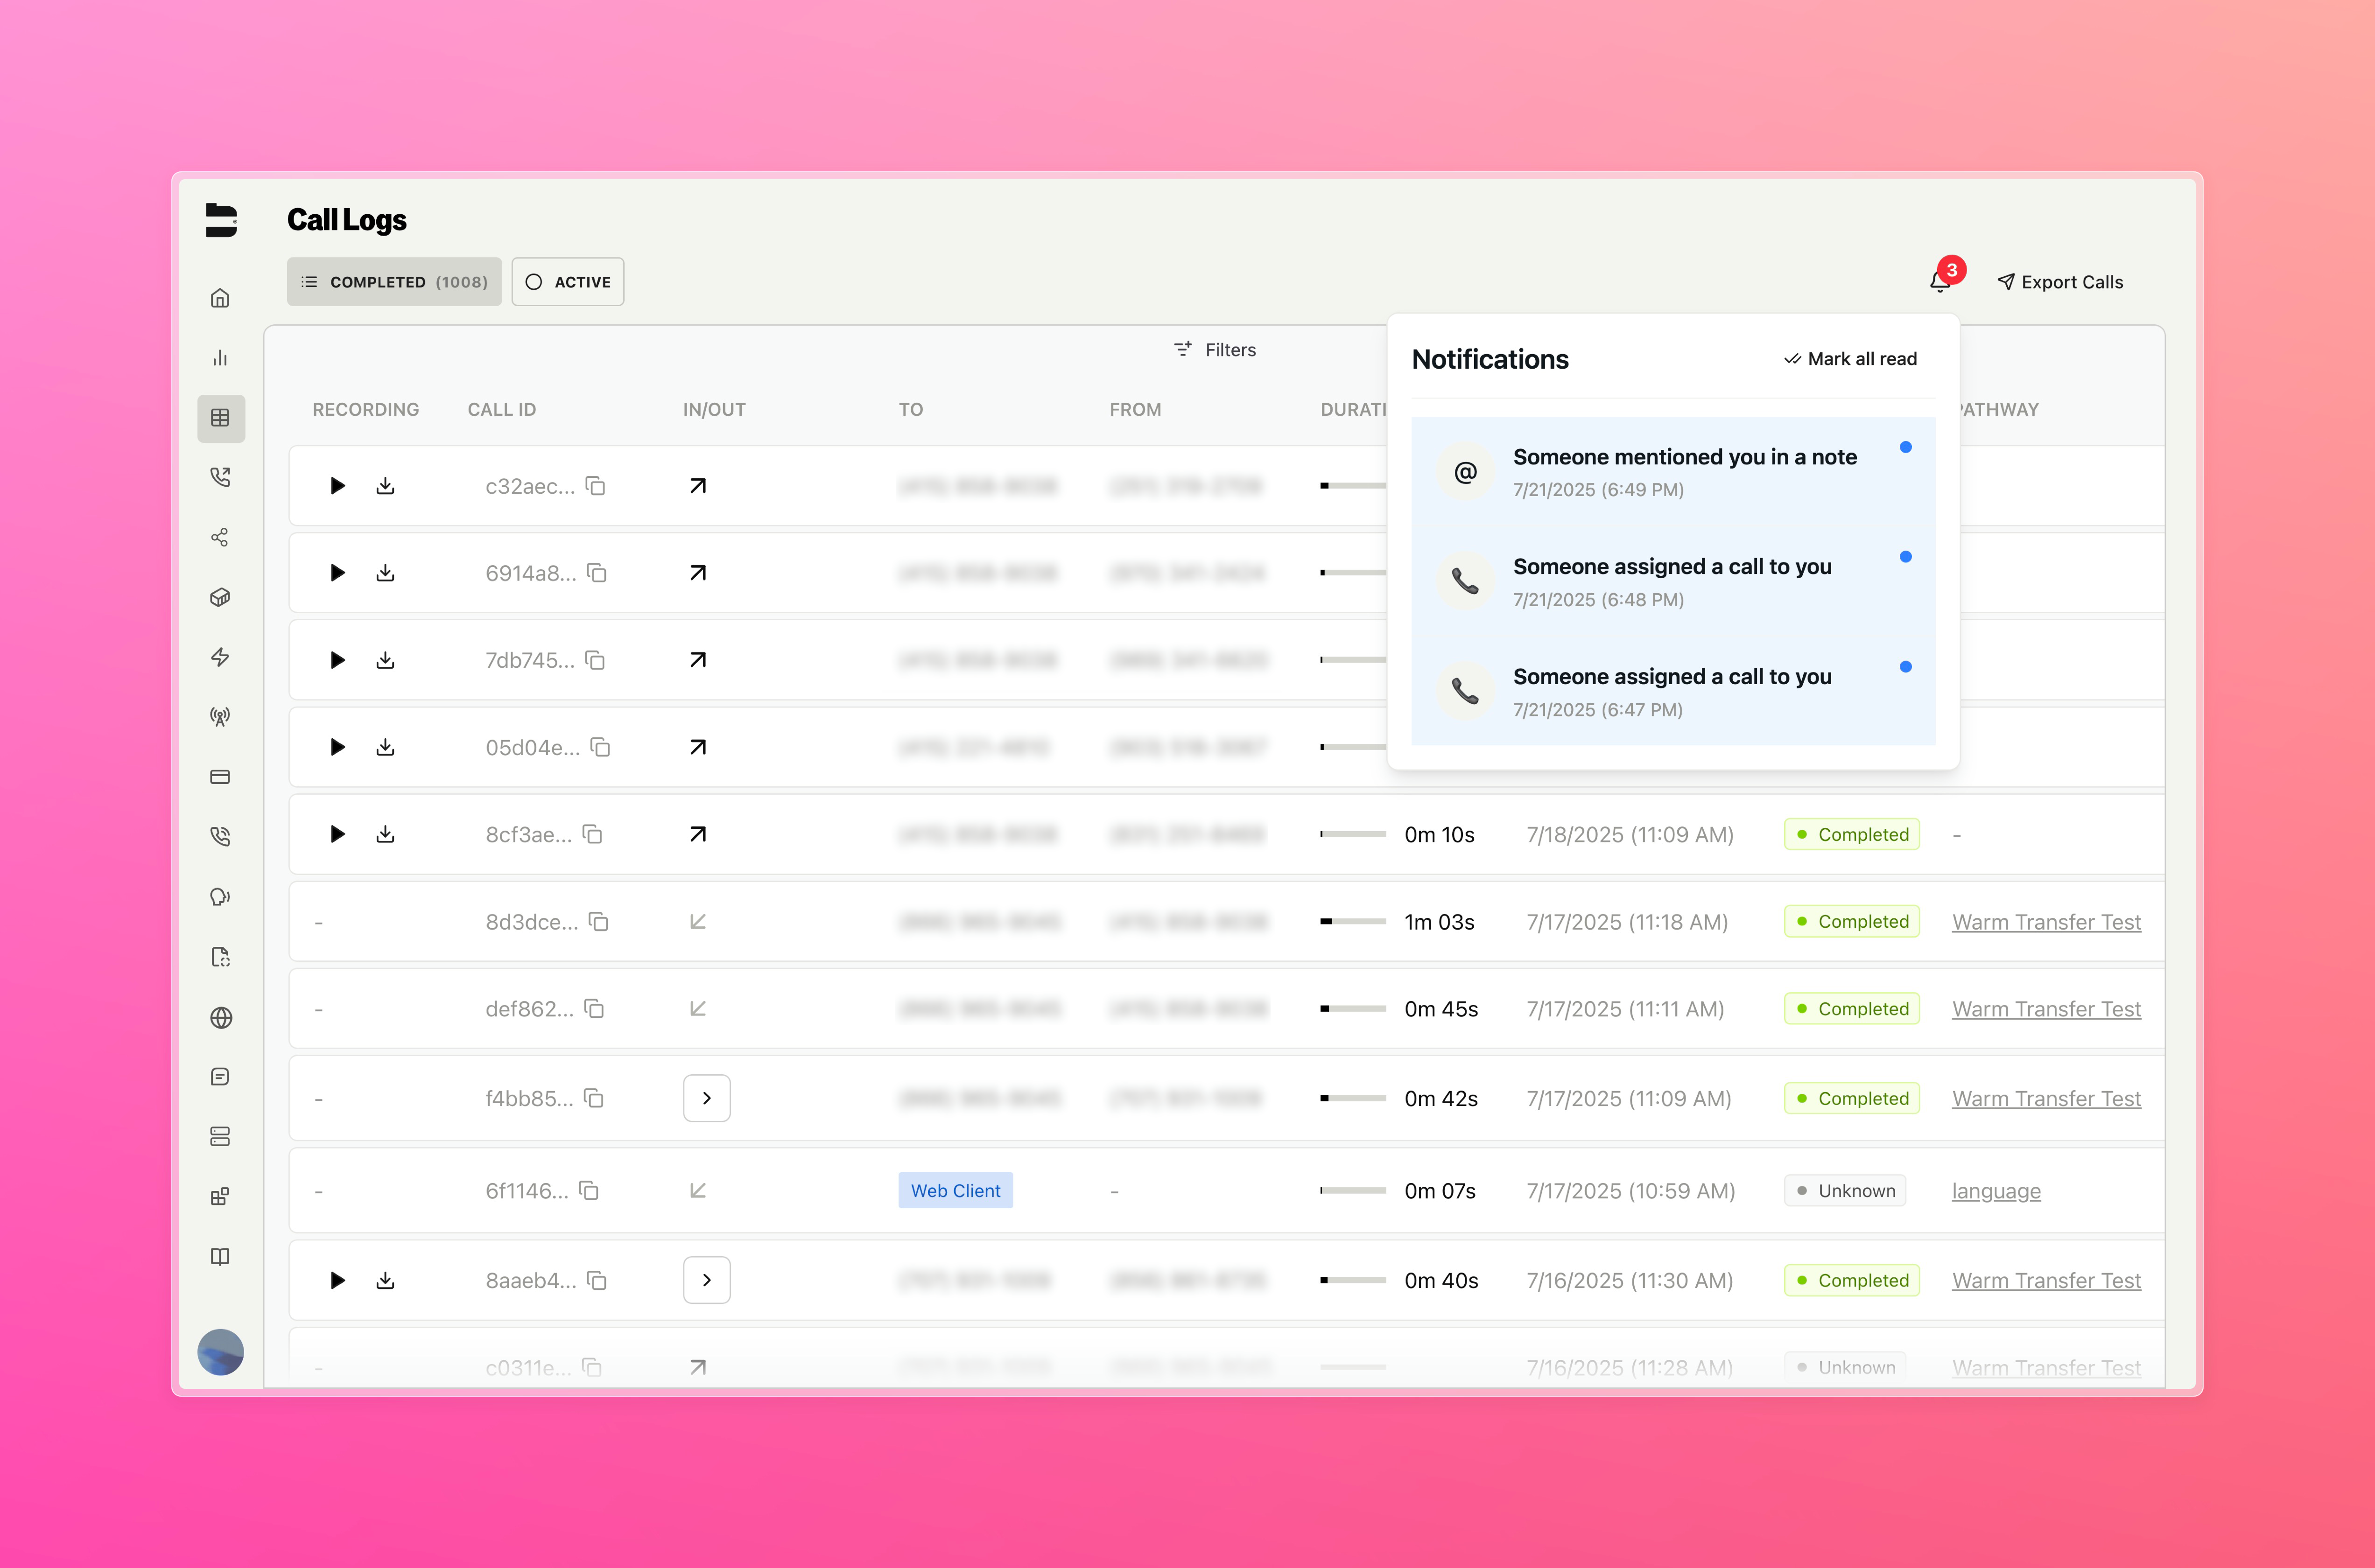The height and width of the screenshot is (1568, 2375).
Task: Open the Analytics bar chart icon
Action: click(x=221, y=358)
